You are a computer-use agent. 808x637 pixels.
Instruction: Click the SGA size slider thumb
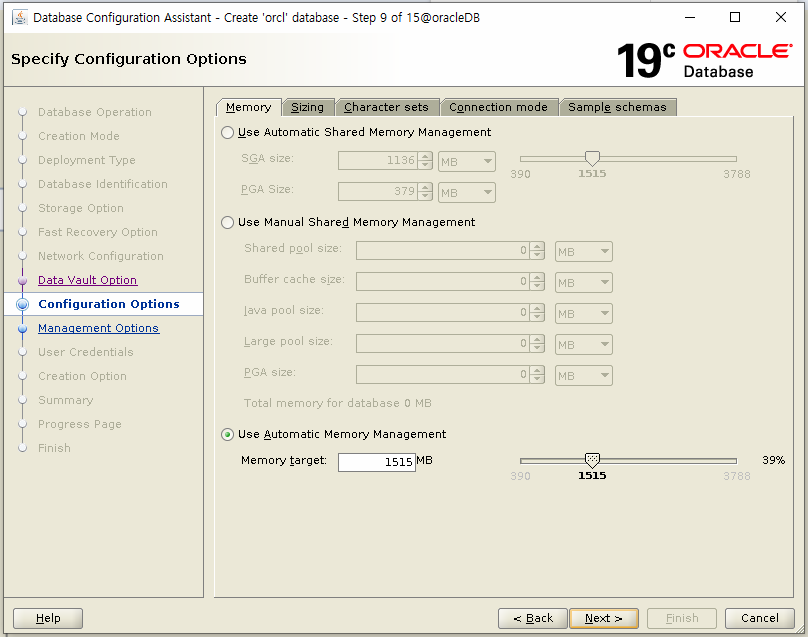pyautogui.click(x=592, y=158)
